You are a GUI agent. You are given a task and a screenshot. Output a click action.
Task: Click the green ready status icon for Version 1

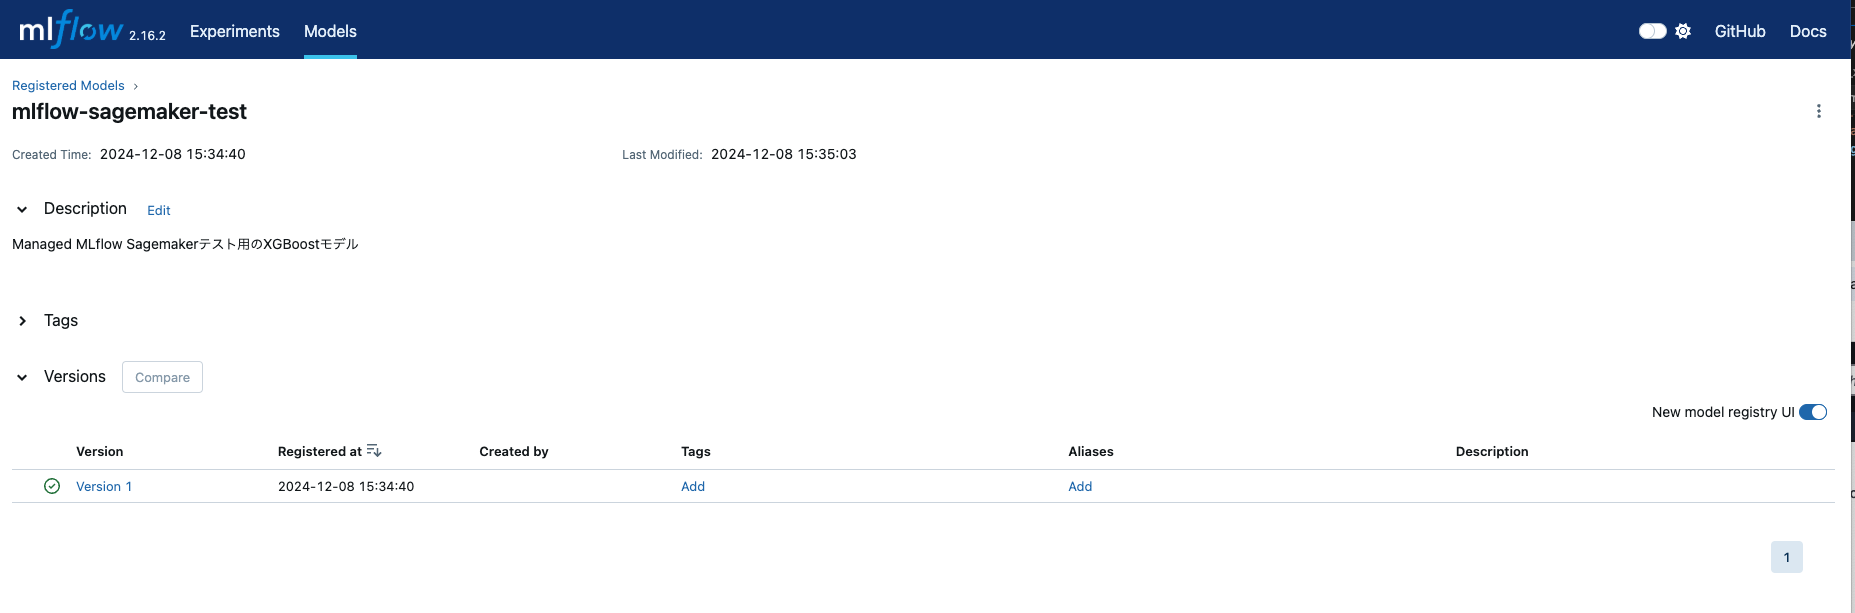52,486
